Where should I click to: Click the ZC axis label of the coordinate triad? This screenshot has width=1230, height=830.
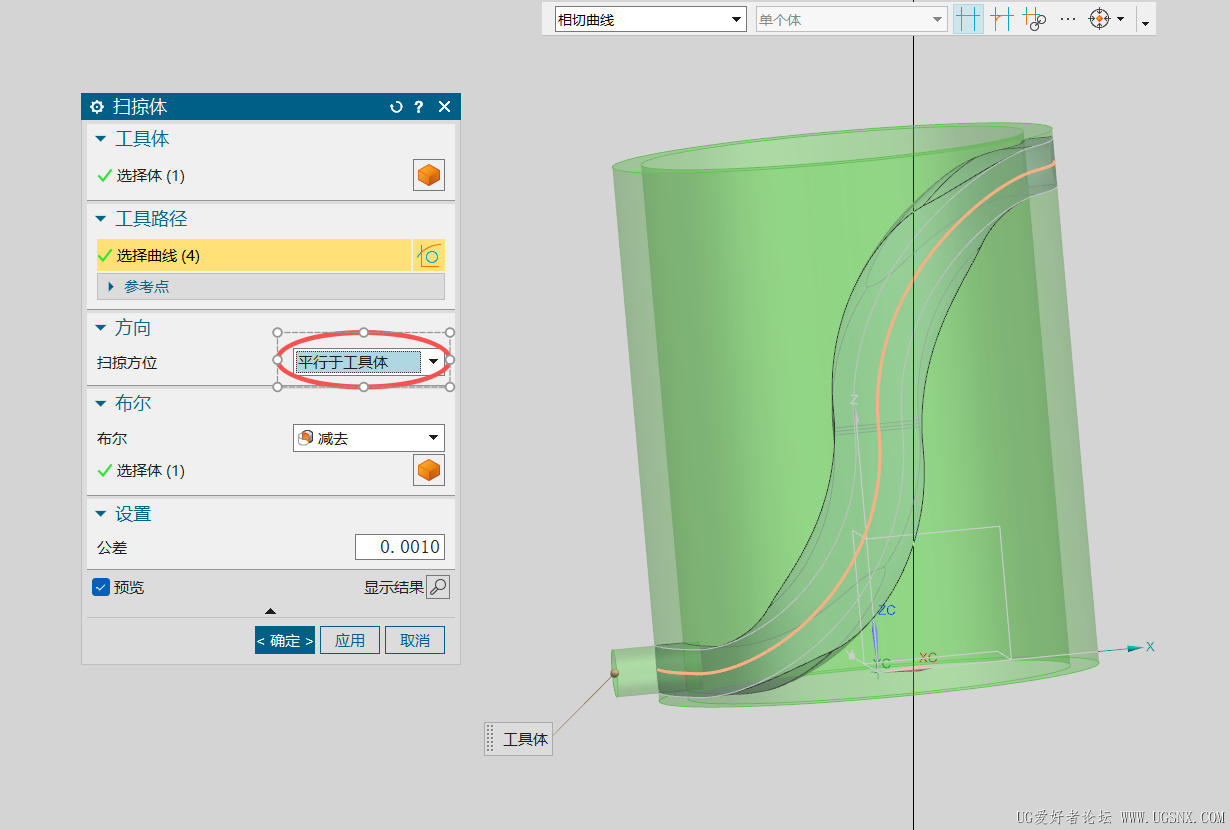[x=887, y=610]
